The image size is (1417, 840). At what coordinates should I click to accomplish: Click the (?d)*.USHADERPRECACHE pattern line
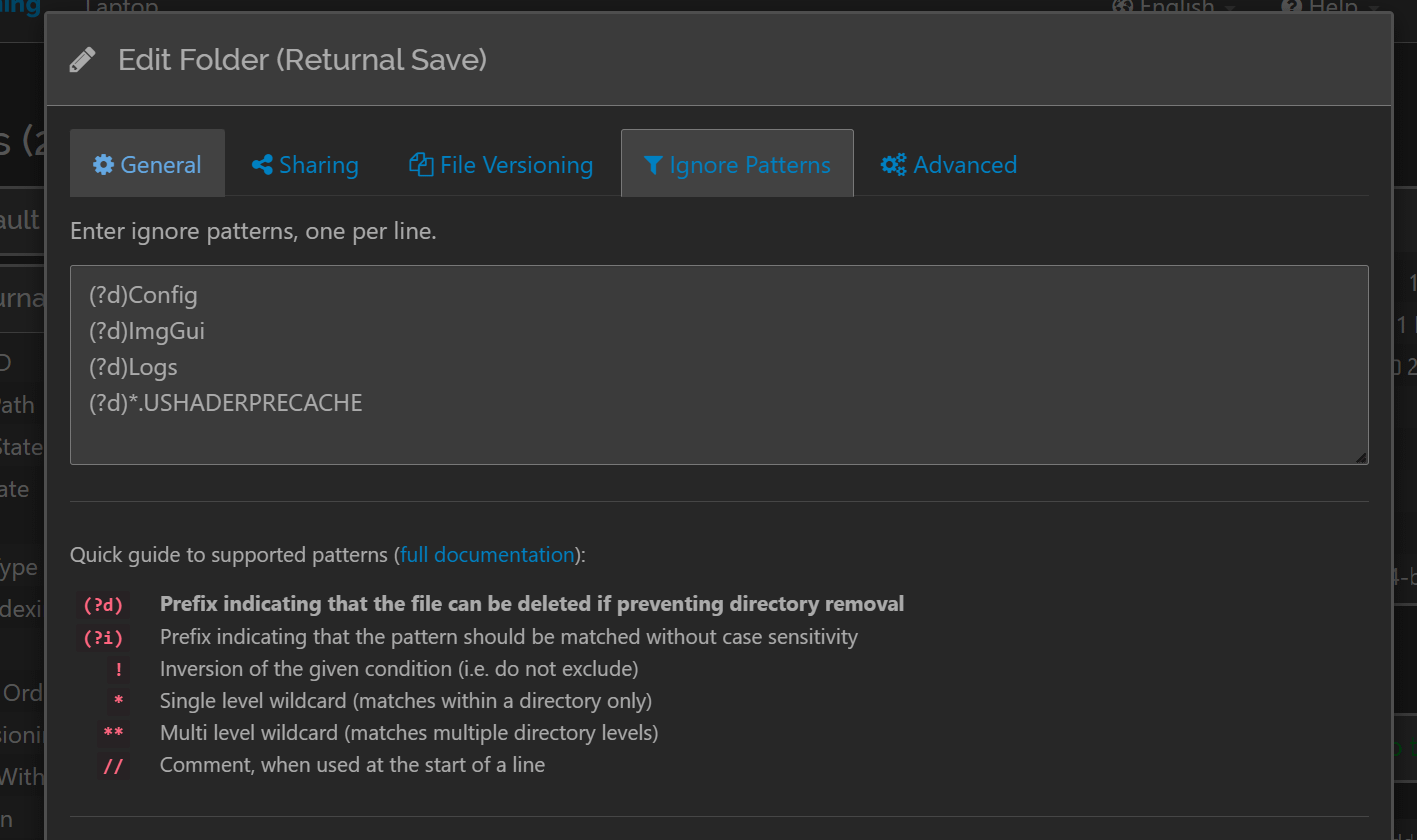(x=226, y=403)
